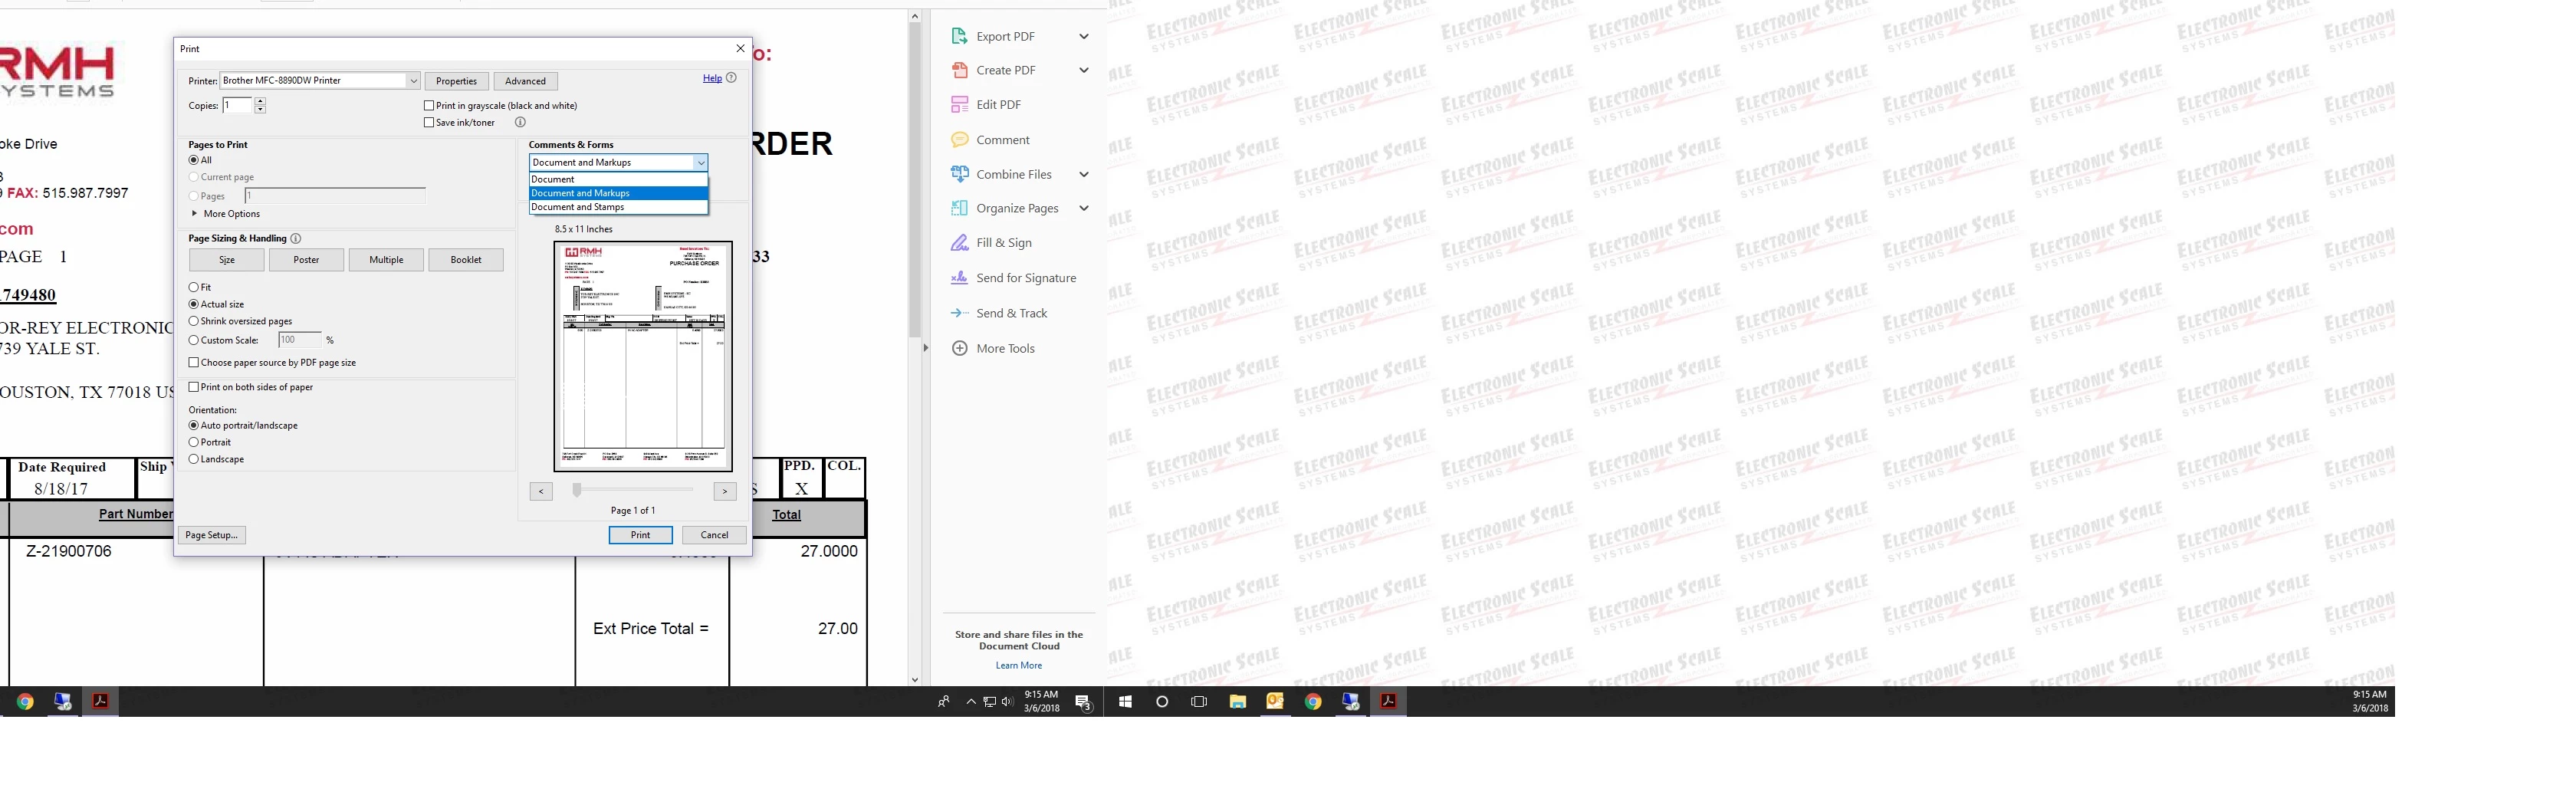Open the Learn More link
Screen dimensions: 2576x805
coord(1019,664)
